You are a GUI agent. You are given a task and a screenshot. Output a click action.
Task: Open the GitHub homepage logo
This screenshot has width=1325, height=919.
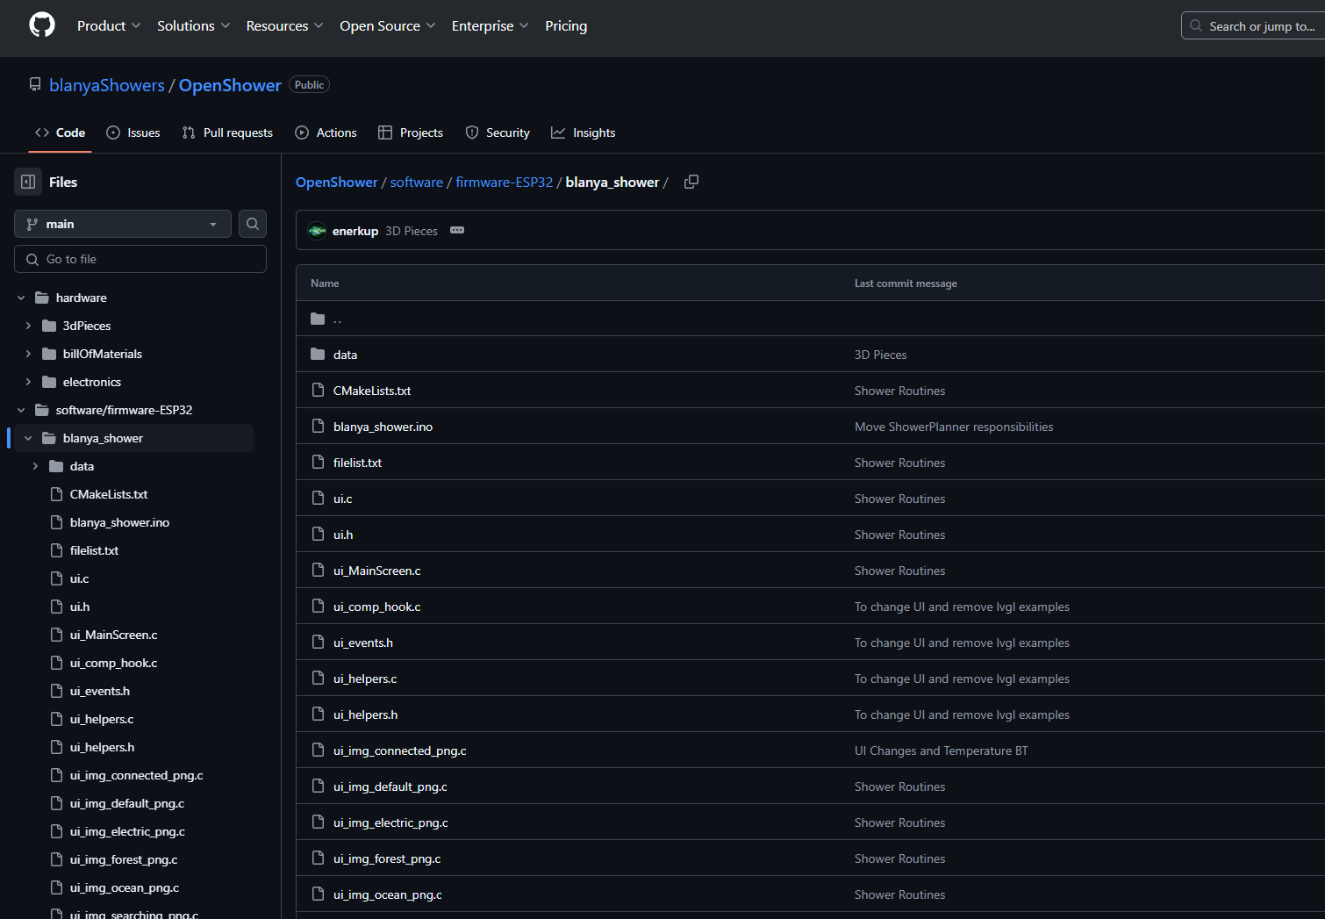(42, 25)
